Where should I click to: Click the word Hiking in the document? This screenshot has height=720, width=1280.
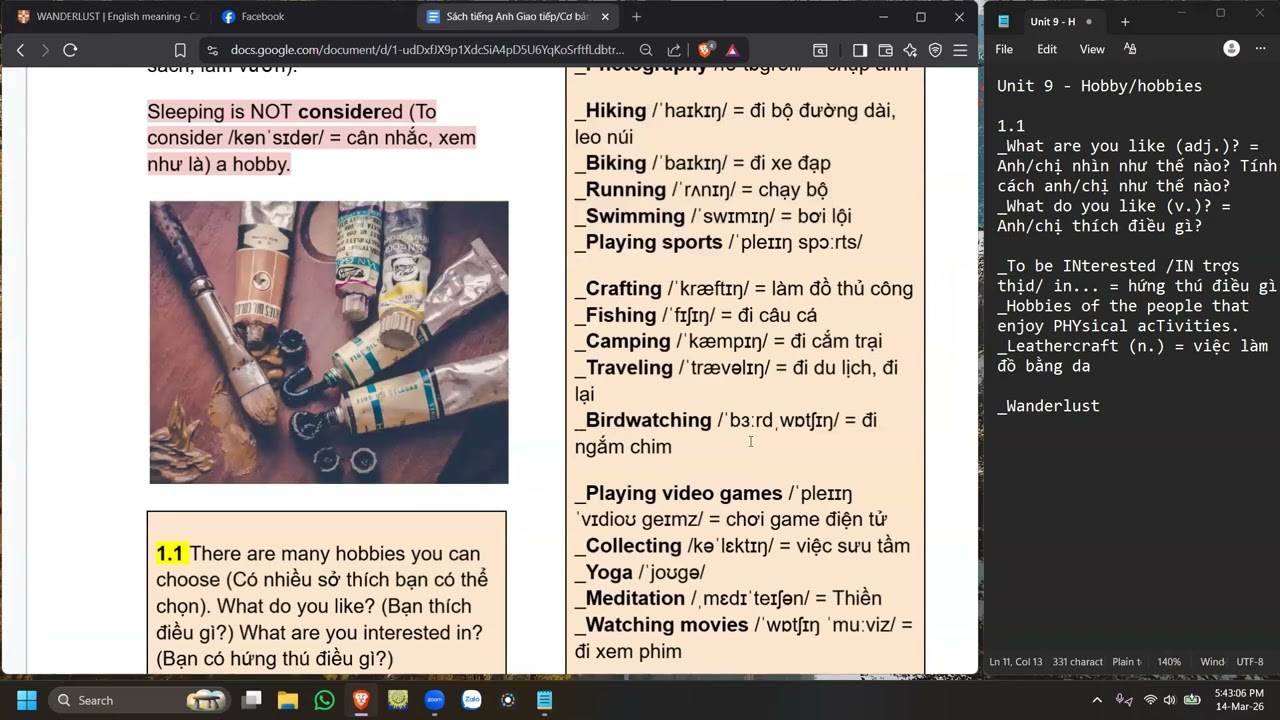tap(616, 111)
